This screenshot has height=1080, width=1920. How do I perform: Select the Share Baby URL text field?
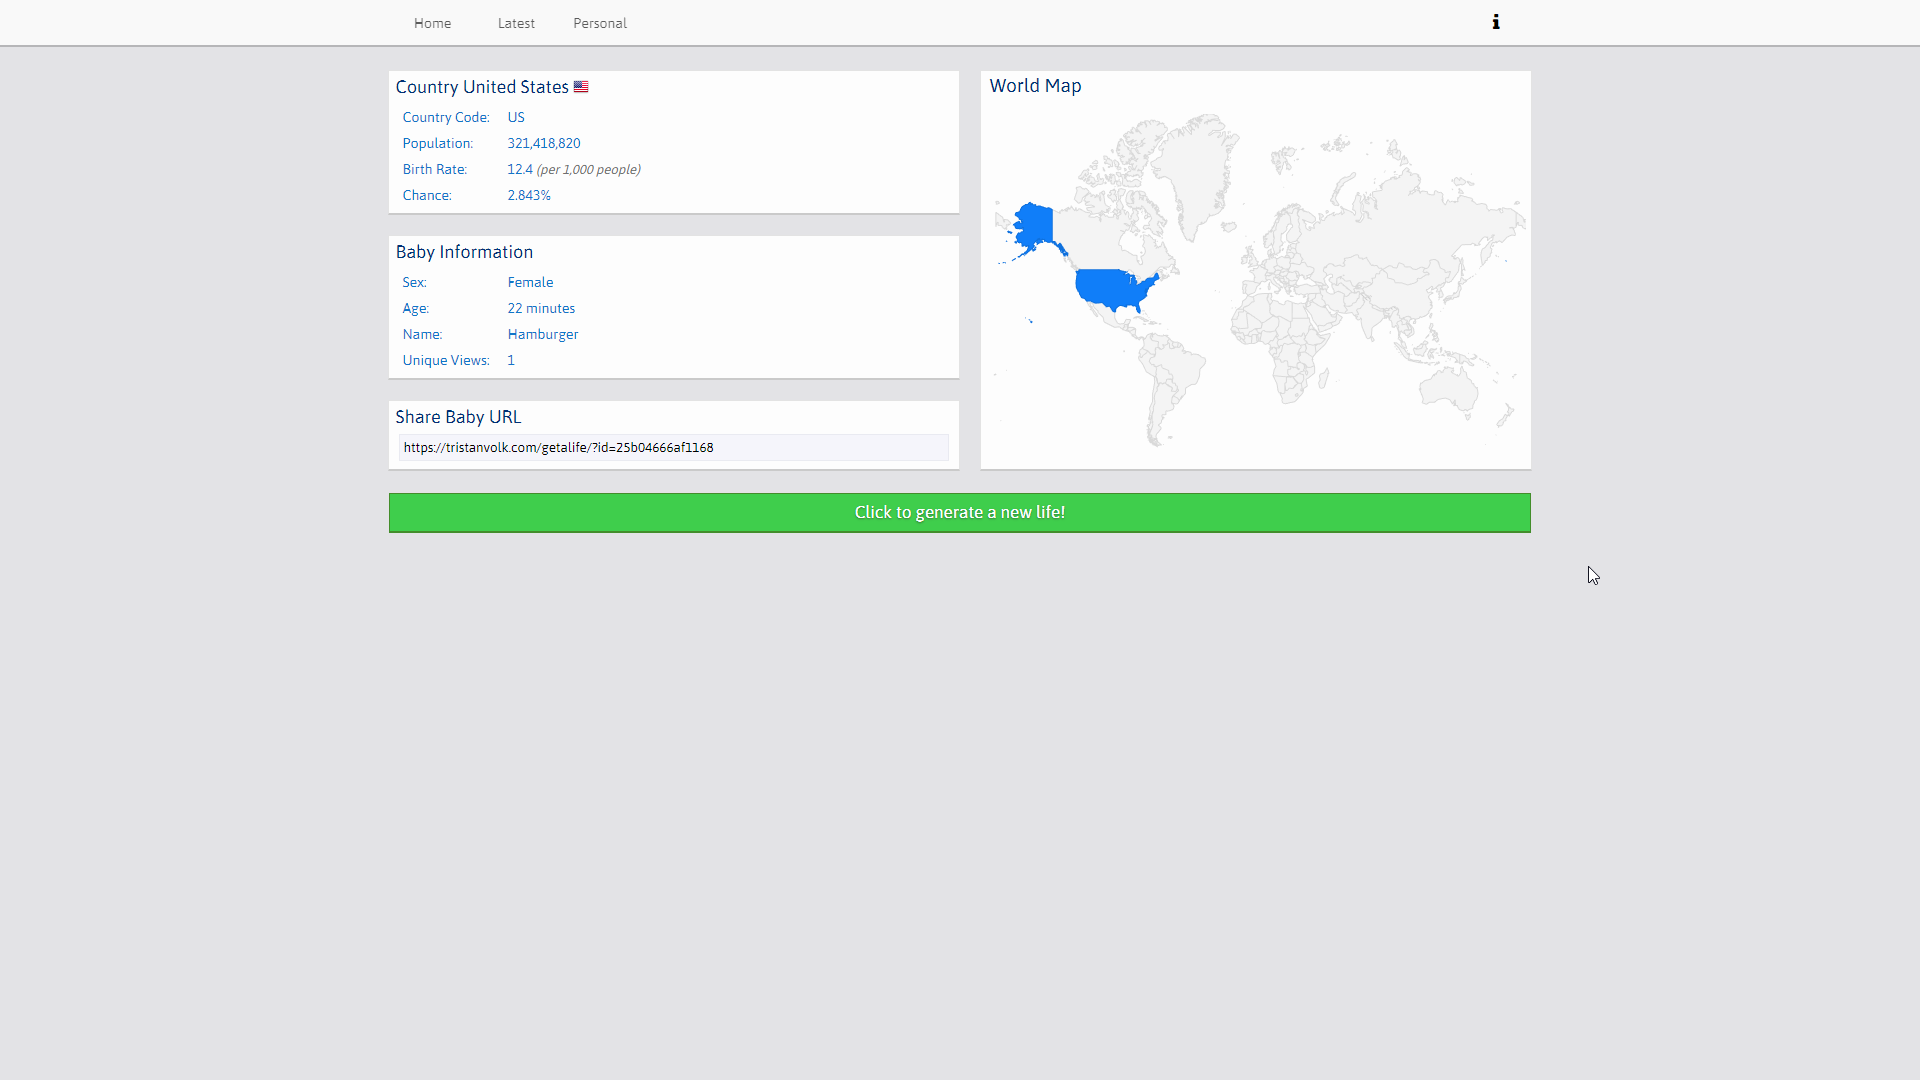pyautogui.click(x=672, y=447)
